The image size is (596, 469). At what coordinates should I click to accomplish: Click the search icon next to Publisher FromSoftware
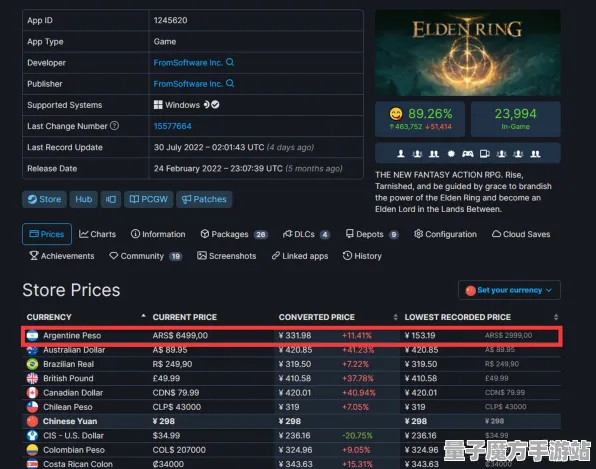pos(230,84)
